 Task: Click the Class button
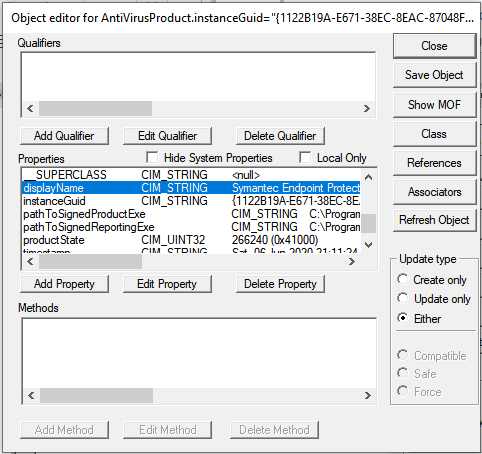(x=434, y=134)
